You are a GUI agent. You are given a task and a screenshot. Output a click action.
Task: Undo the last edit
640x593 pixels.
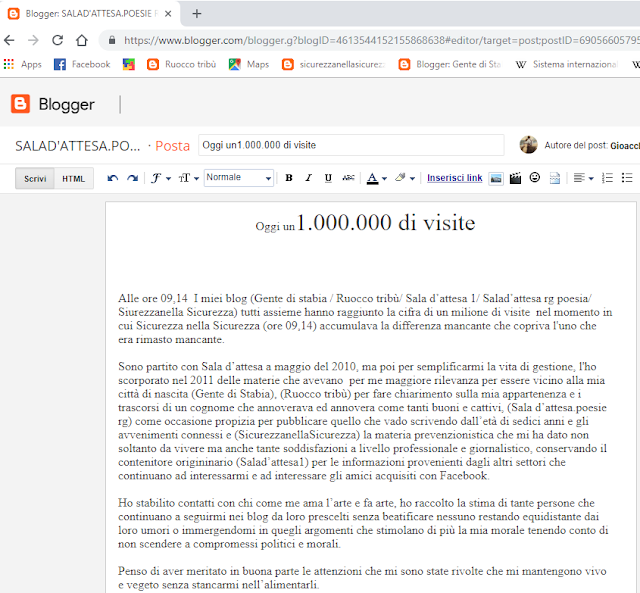(113, 178)
